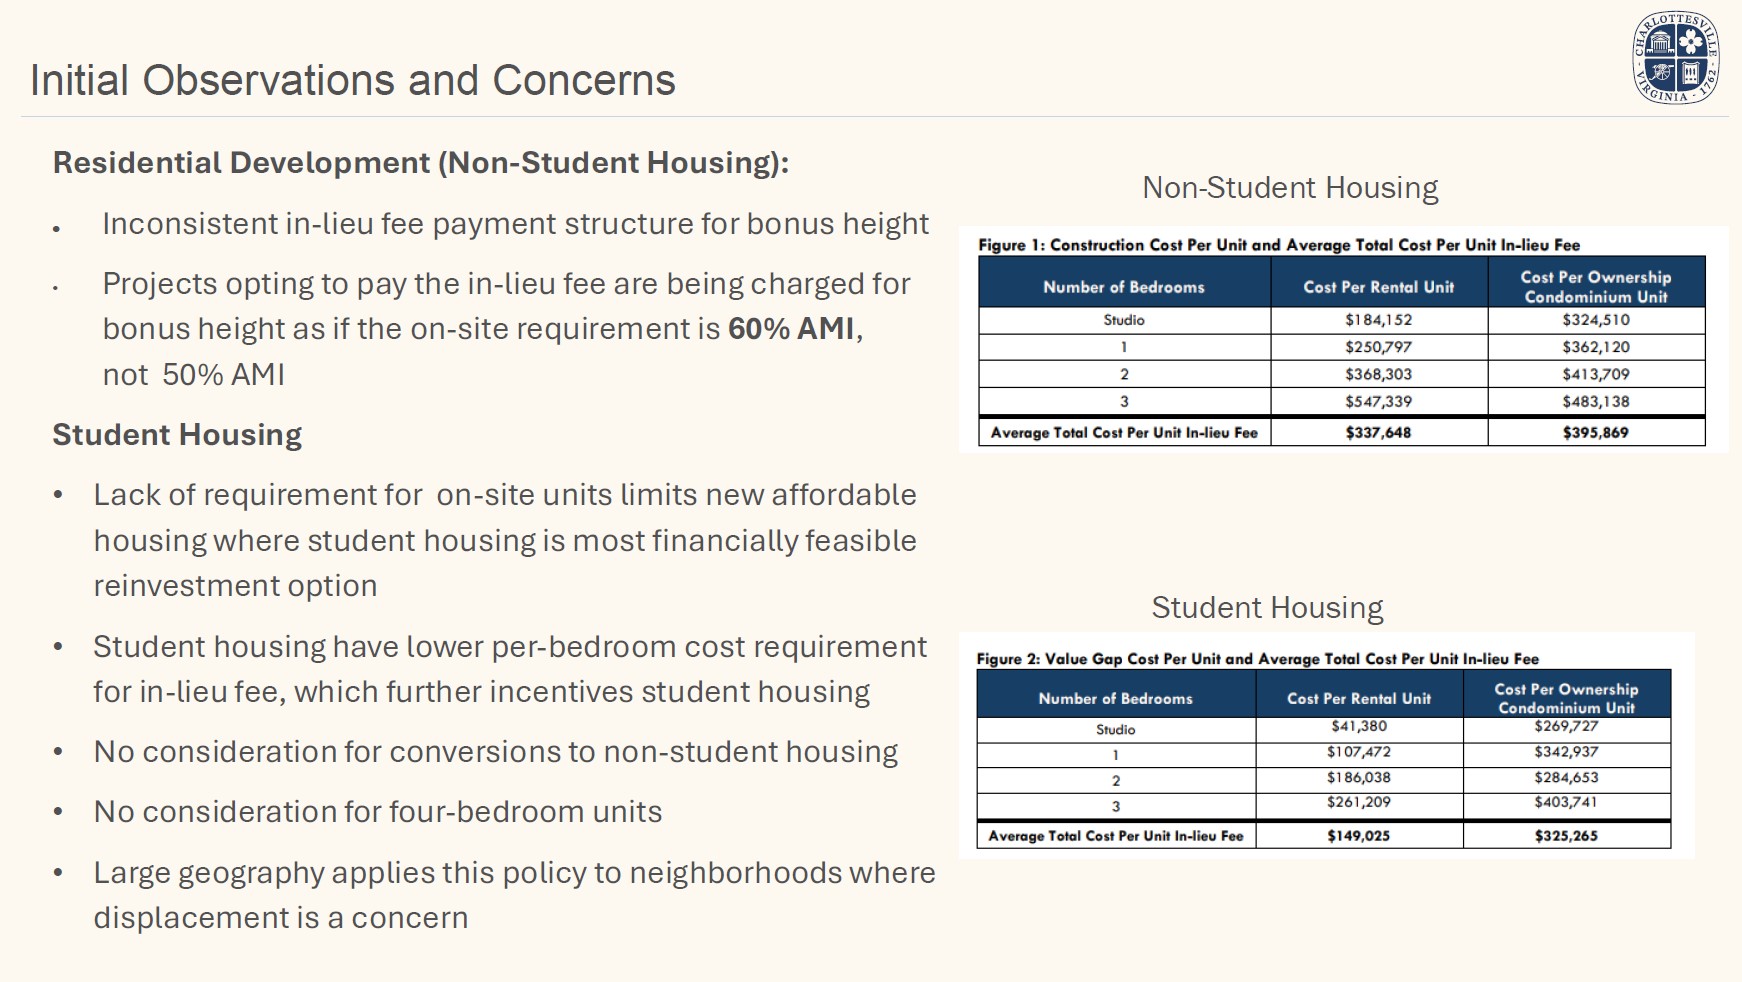This screenshot has width=1742, height=982.
Task: Click the 'Non-Student Housing' label above Figure 1
Action: [x=1290, y=188]
